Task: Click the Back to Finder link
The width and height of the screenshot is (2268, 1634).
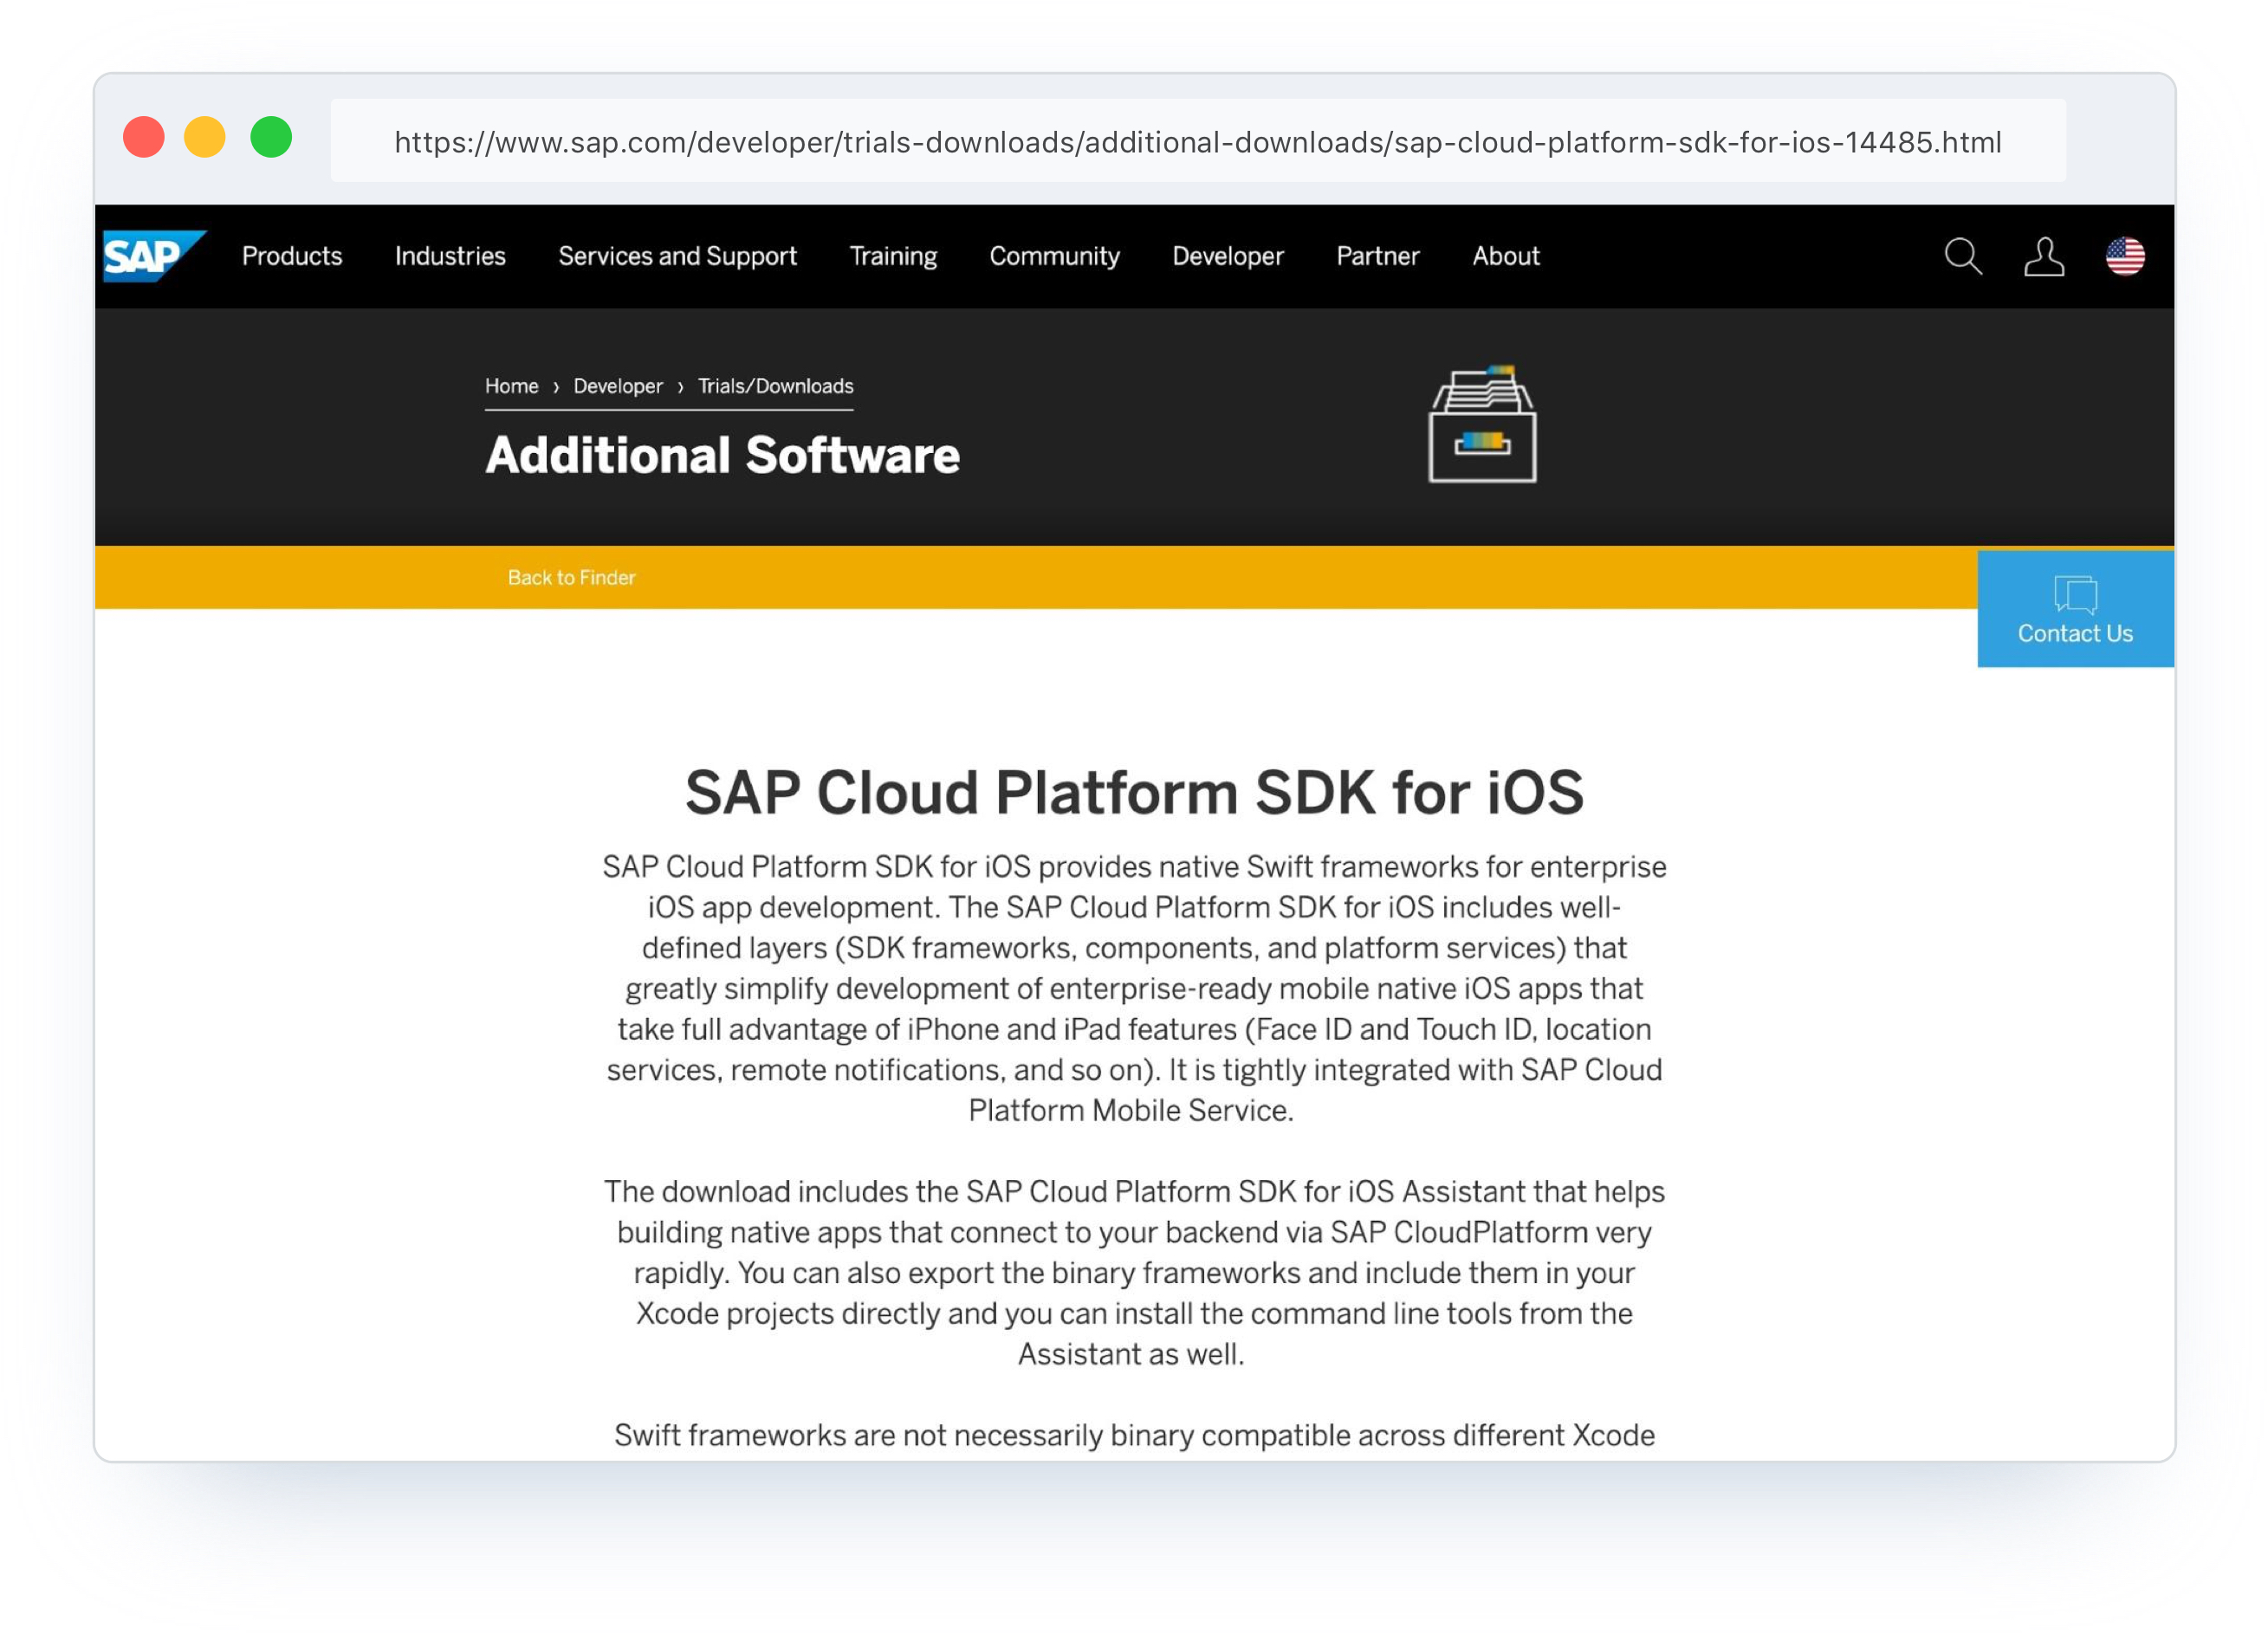Action: [571, 577]
